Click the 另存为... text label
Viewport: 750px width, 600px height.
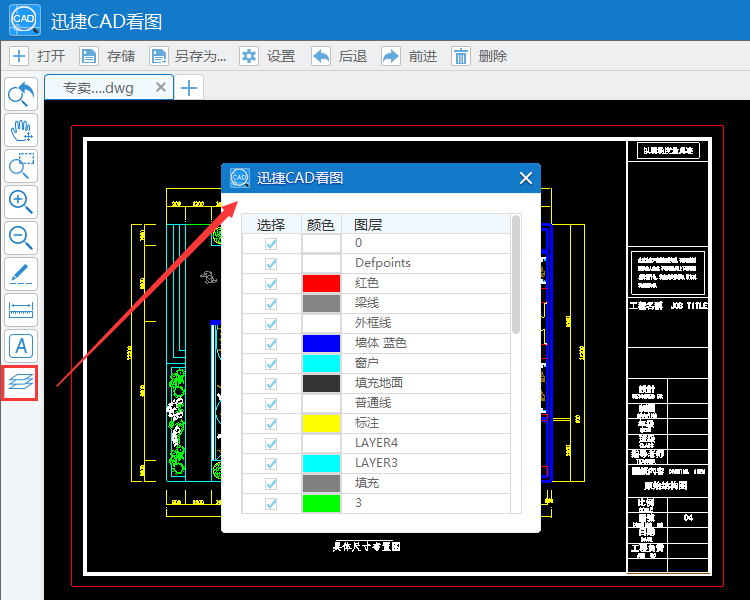coord(200,56)
